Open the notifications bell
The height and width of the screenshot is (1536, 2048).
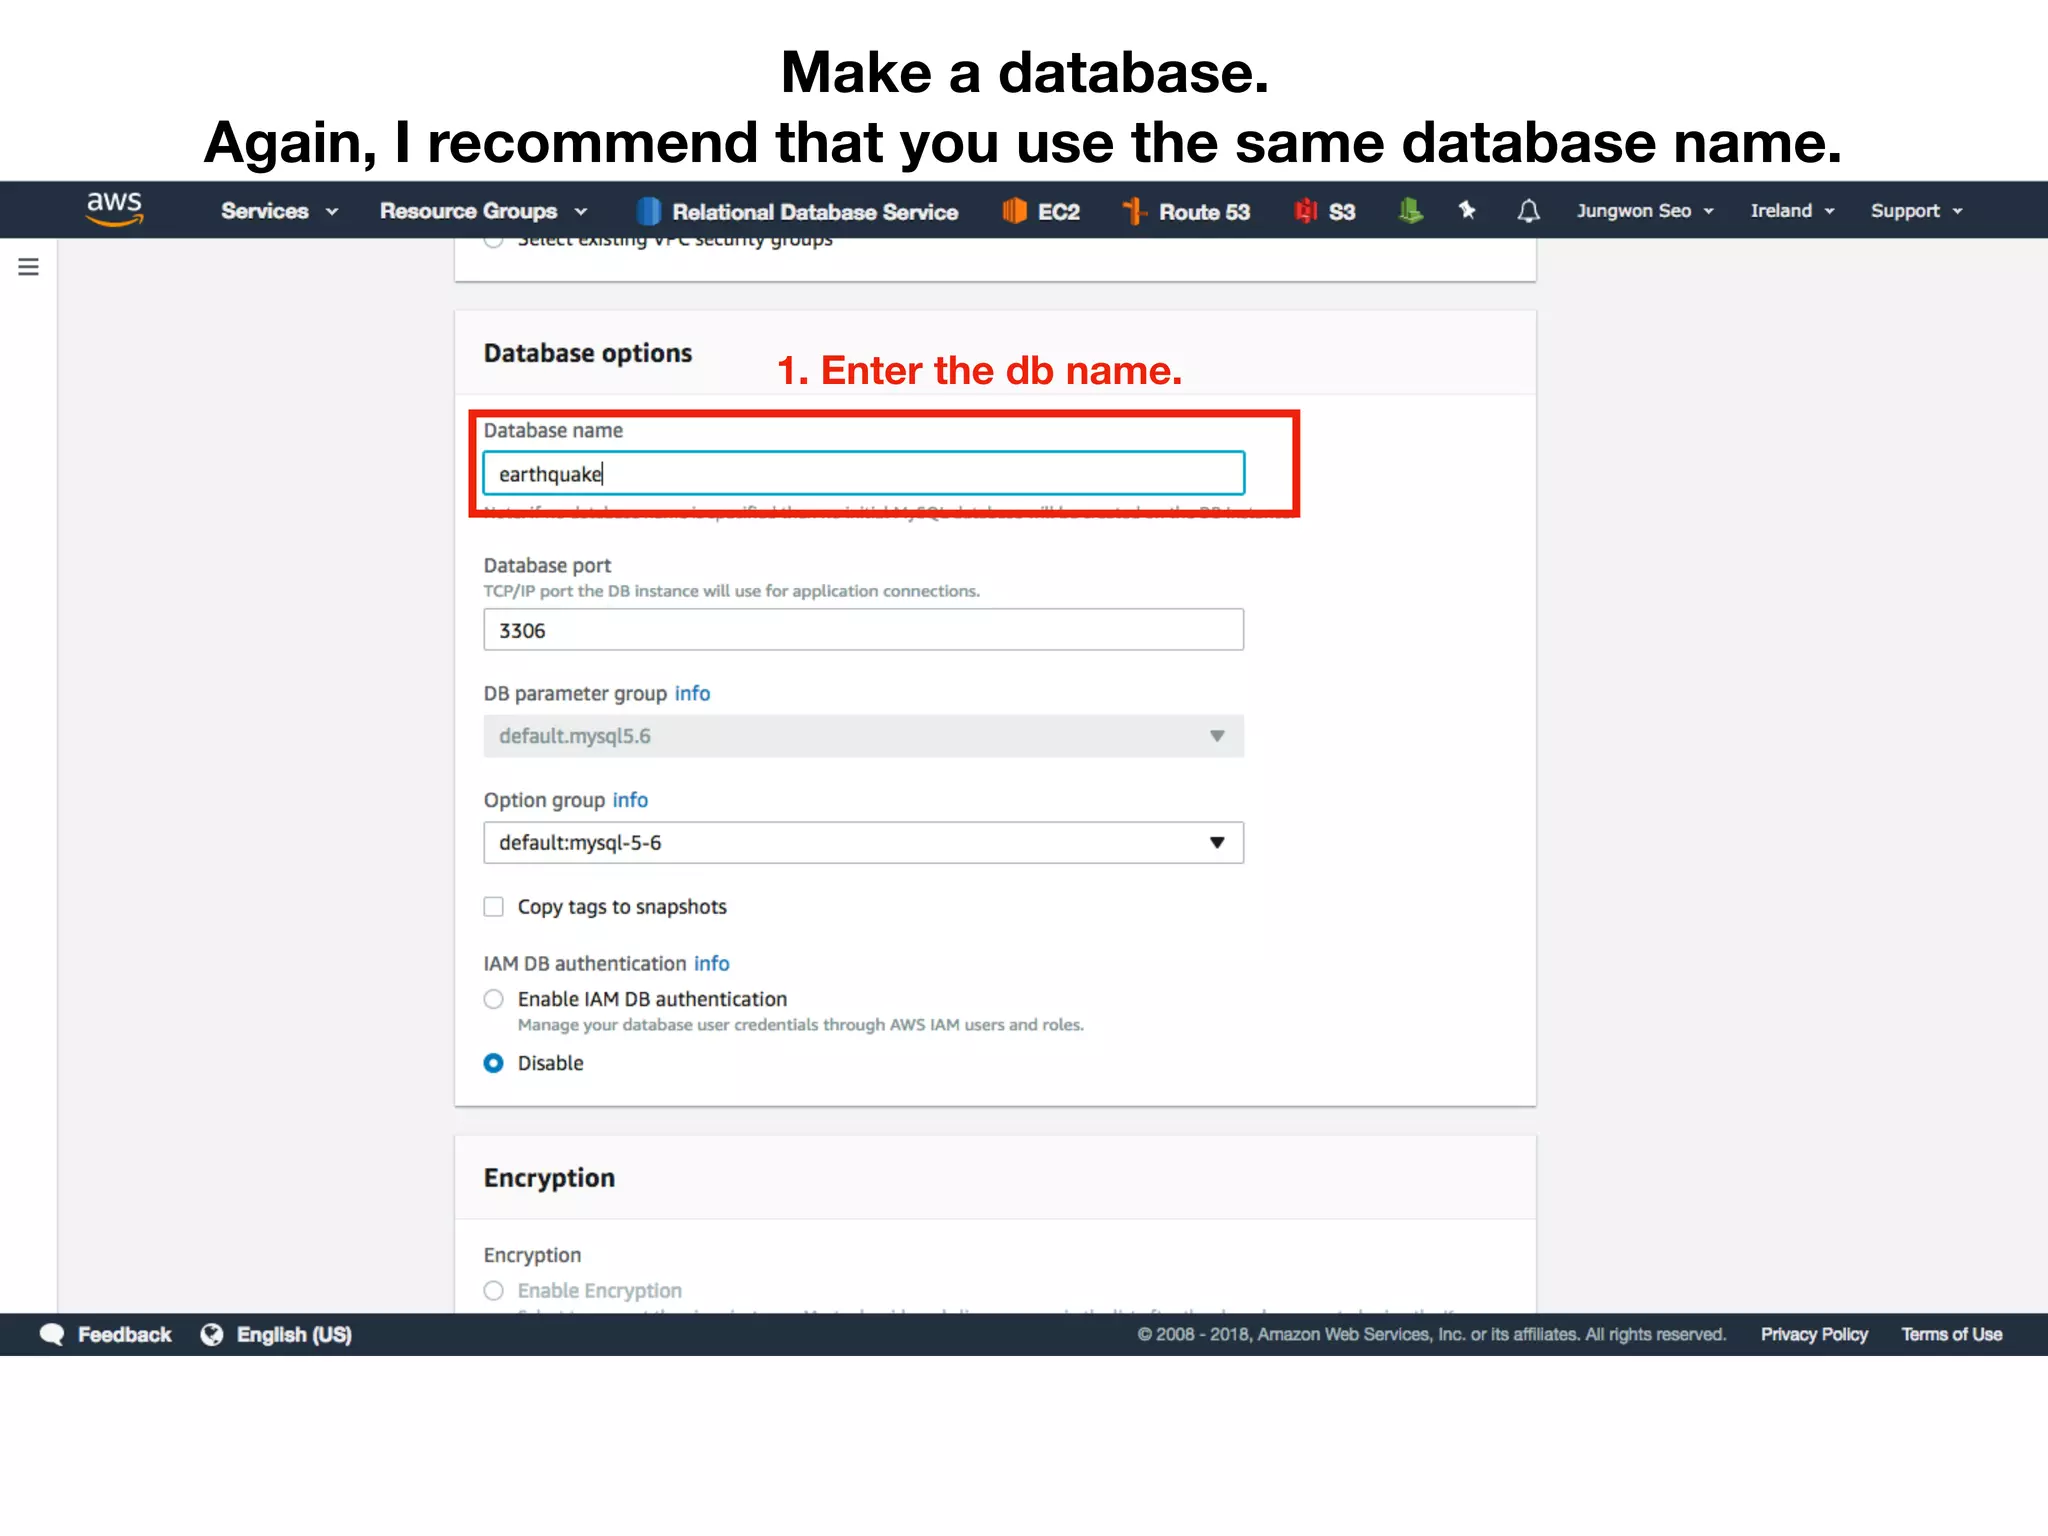tap(1528, 211)
